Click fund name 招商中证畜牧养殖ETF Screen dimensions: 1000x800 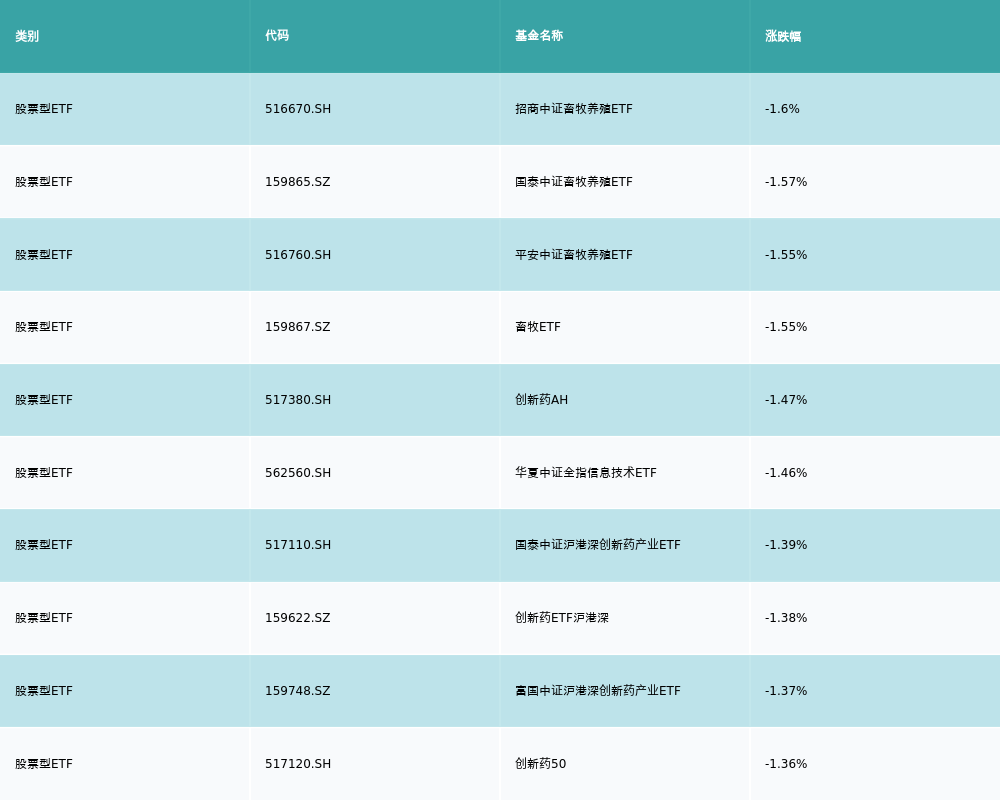pyautogui.click(x=574, y=109)
